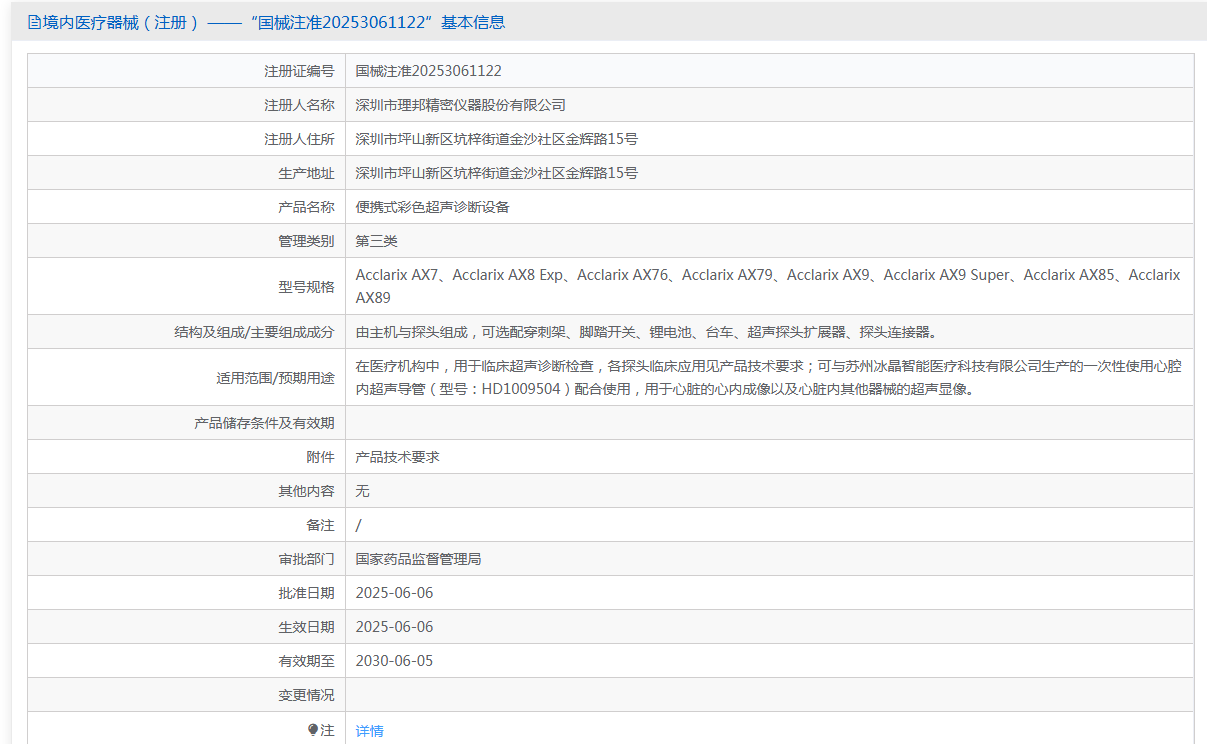Screen dimensions: 1207x744
Task: Click the 产品储存条件及有效期 label
Action: click(x=264, y=423)
